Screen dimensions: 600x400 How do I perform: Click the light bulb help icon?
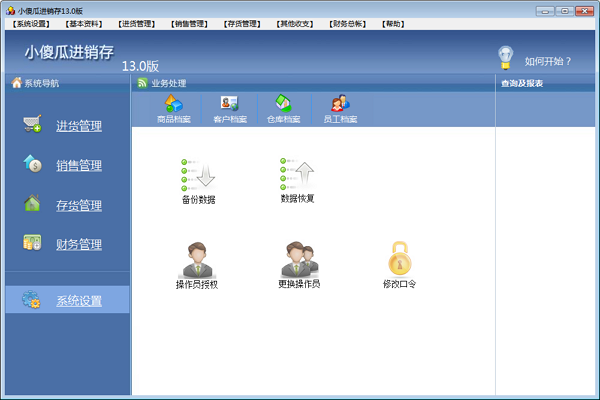pyautogui.click(x=505, y=58)
